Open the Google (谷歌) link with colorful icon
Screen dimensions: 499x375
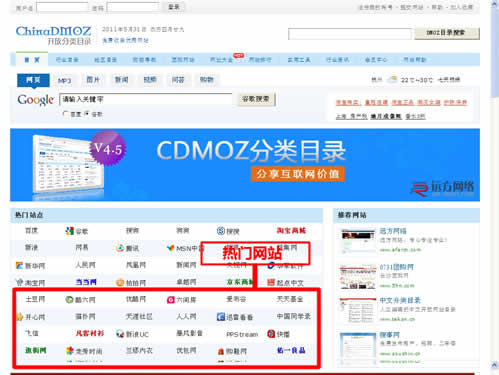[77, 231]
